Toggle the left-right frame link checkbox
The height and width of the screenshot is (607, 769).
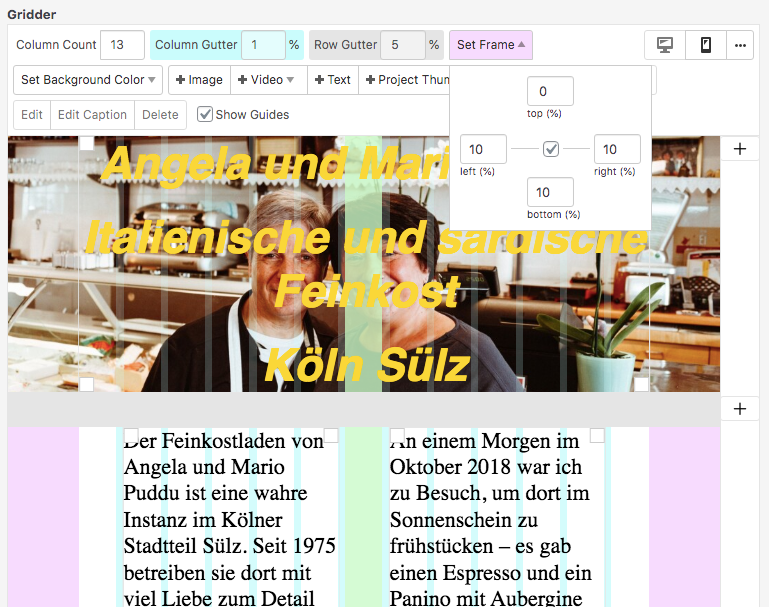click(x=551, y=149)
